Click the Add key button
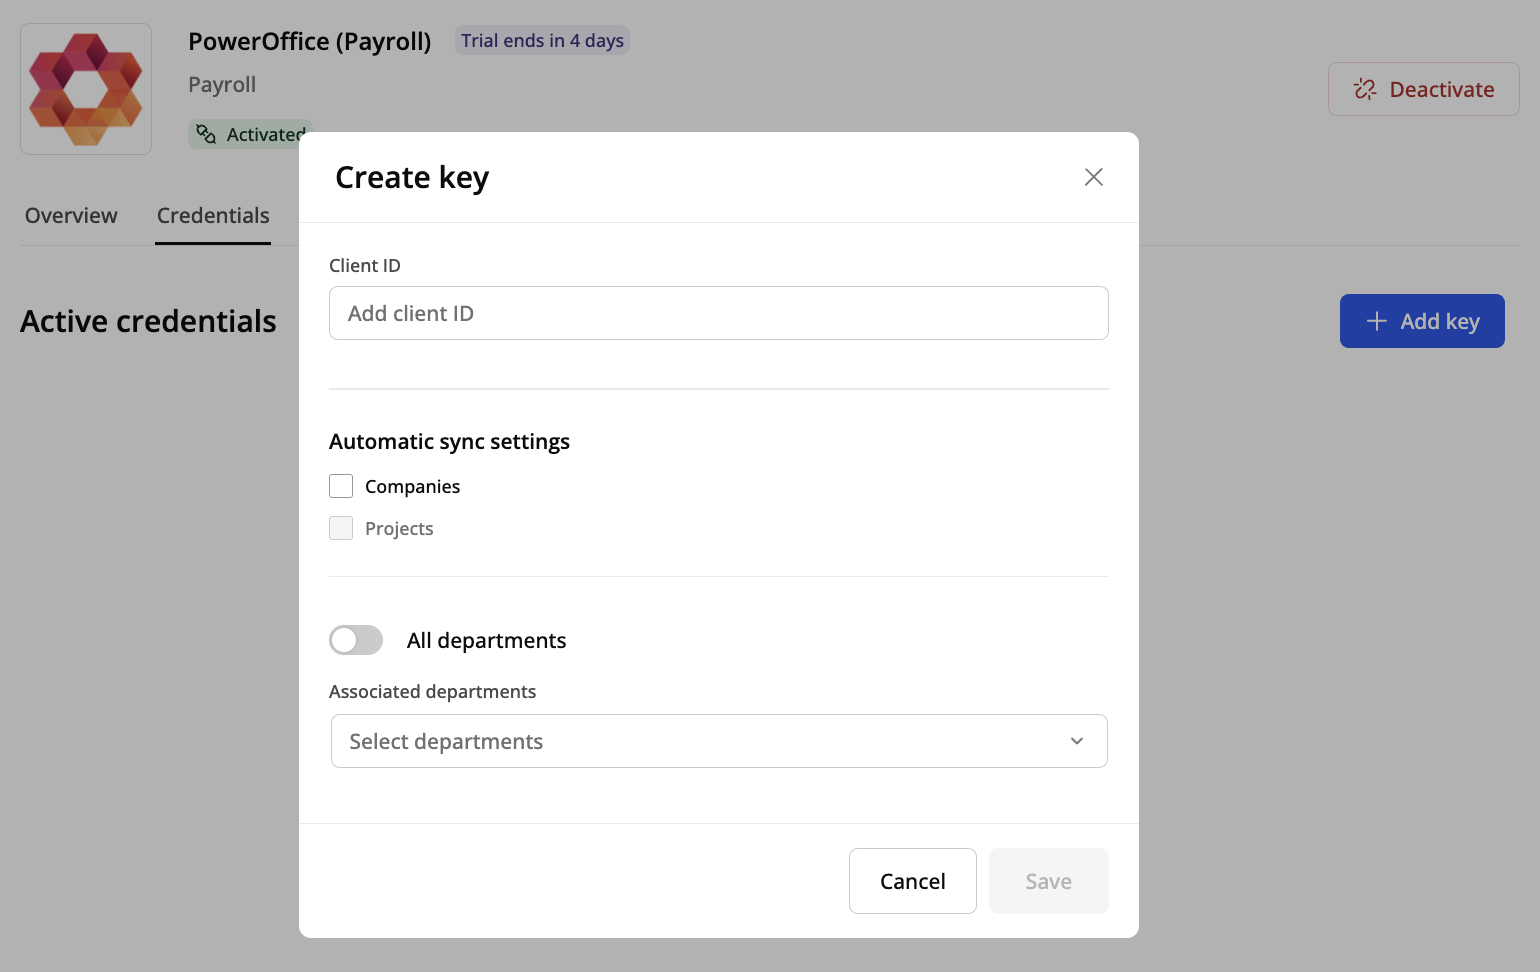The height and width of the screenshot is (972, 1540). pos(1422,321)
